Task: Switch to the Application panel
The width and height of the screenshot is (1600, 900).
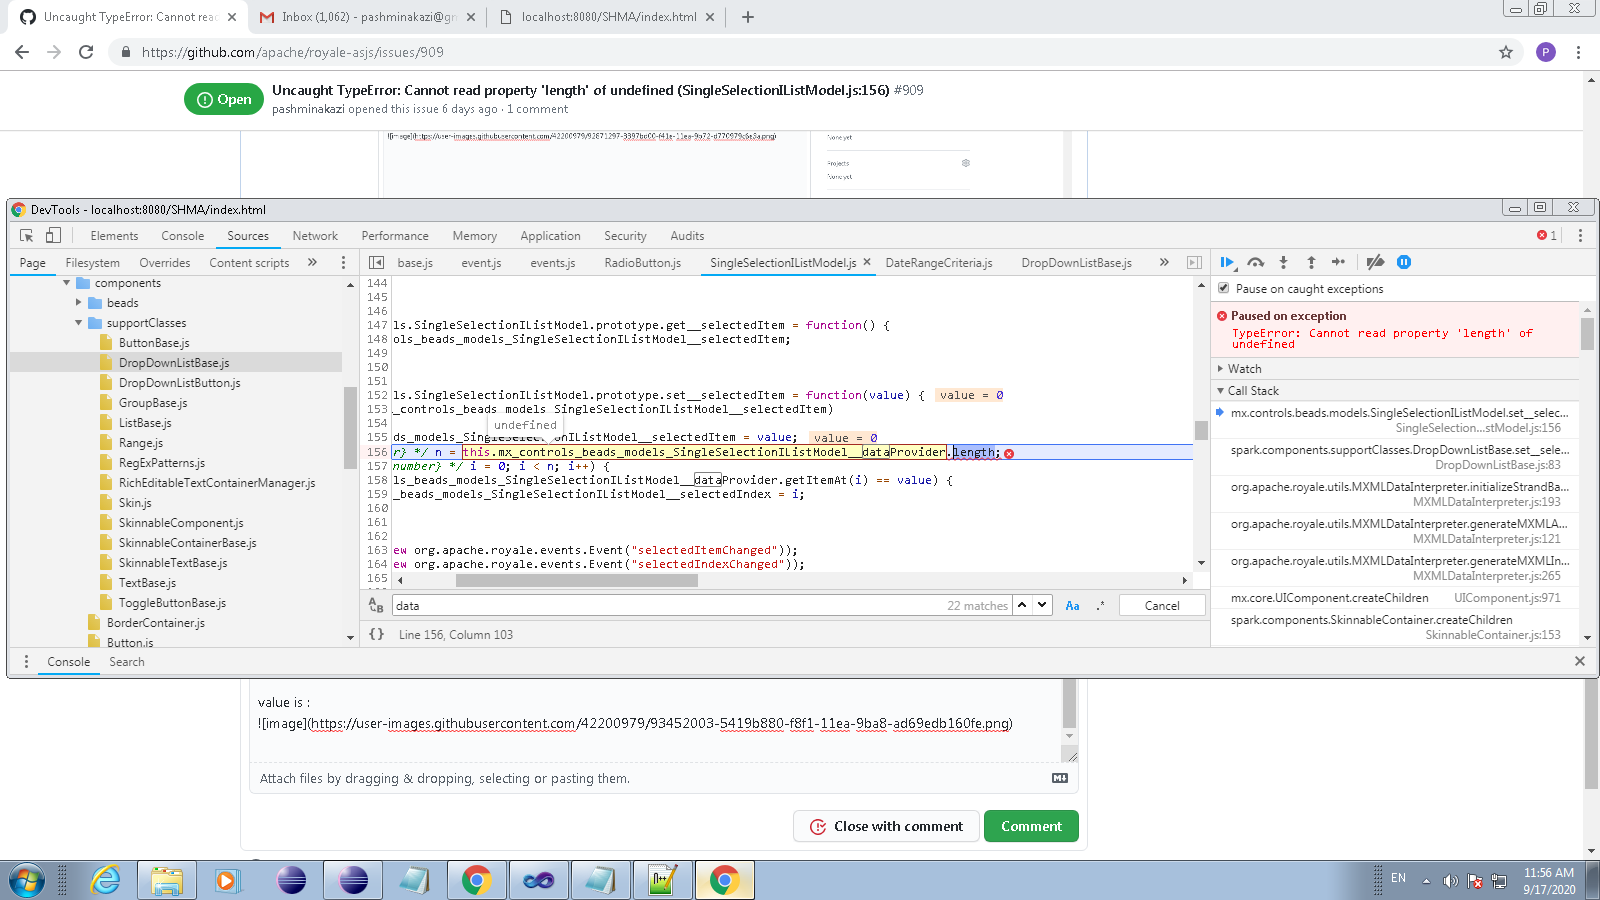Action: coord(550,236)
